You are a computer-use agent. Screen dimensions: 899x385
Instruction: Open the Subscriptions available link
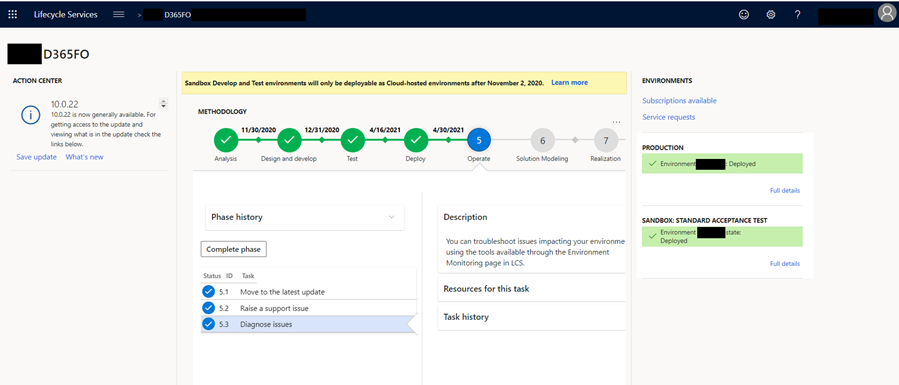[x=679, y=100]
